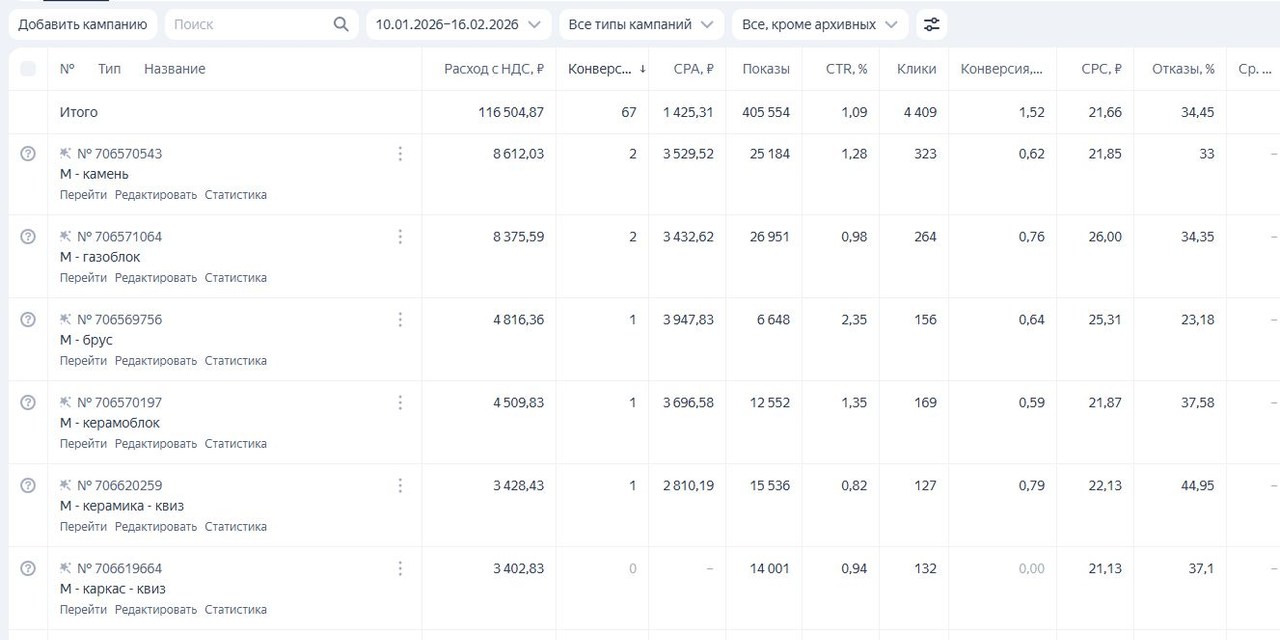The image size is (1280, 640).
Task: Open filter settings sliders icon
Action: (931, 24)
